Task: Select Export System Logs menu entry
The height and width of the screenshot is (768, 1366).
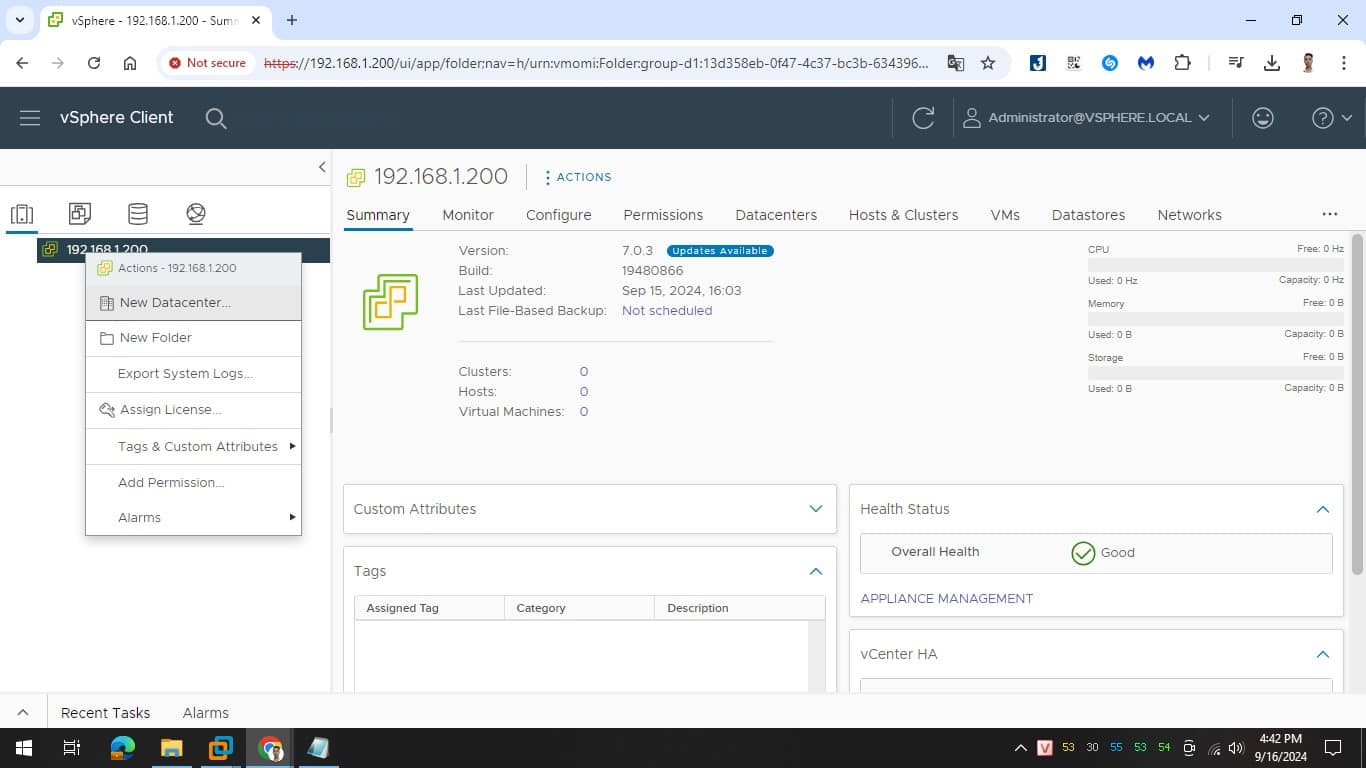Action: pos(193,374)
